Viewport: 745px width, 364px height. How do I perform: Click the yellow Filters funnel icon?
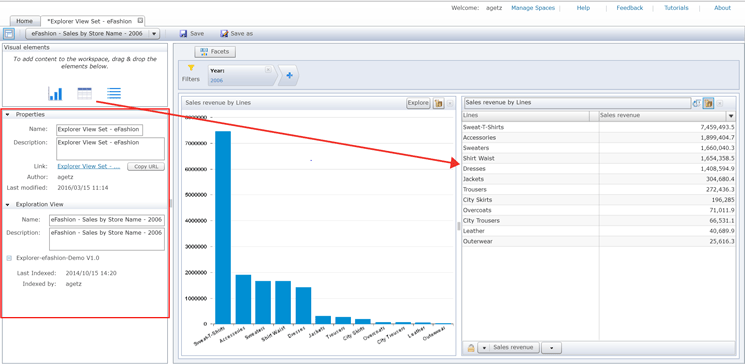(191, 68)
